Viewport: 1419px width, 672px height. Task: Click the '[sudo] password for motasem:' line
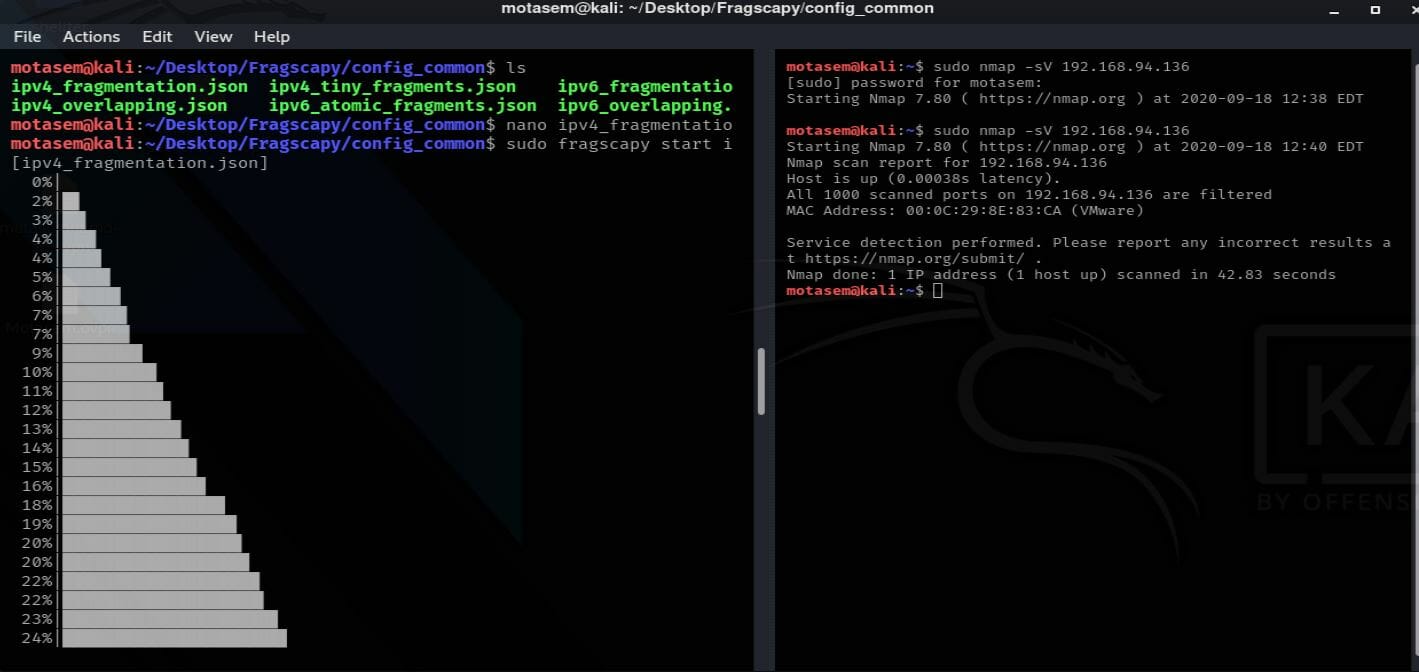pyautogui.click(x=914, y=82)
